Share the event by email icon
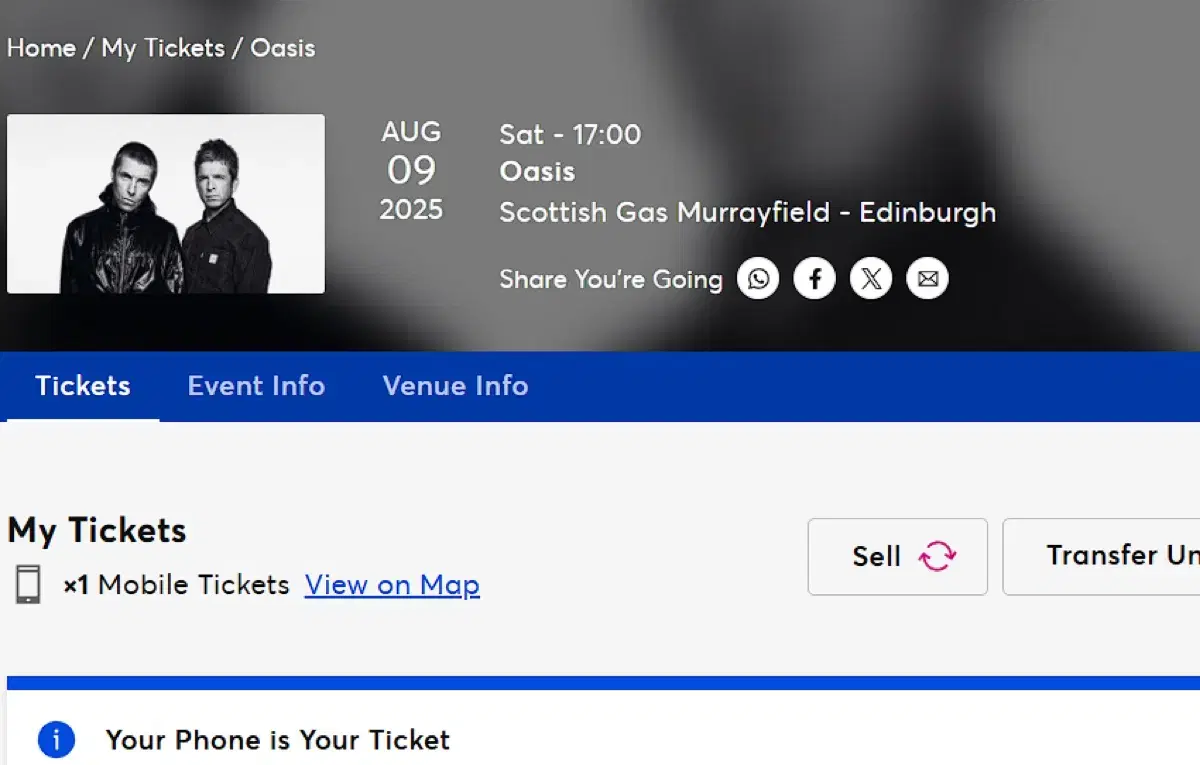 pos(928,279)
